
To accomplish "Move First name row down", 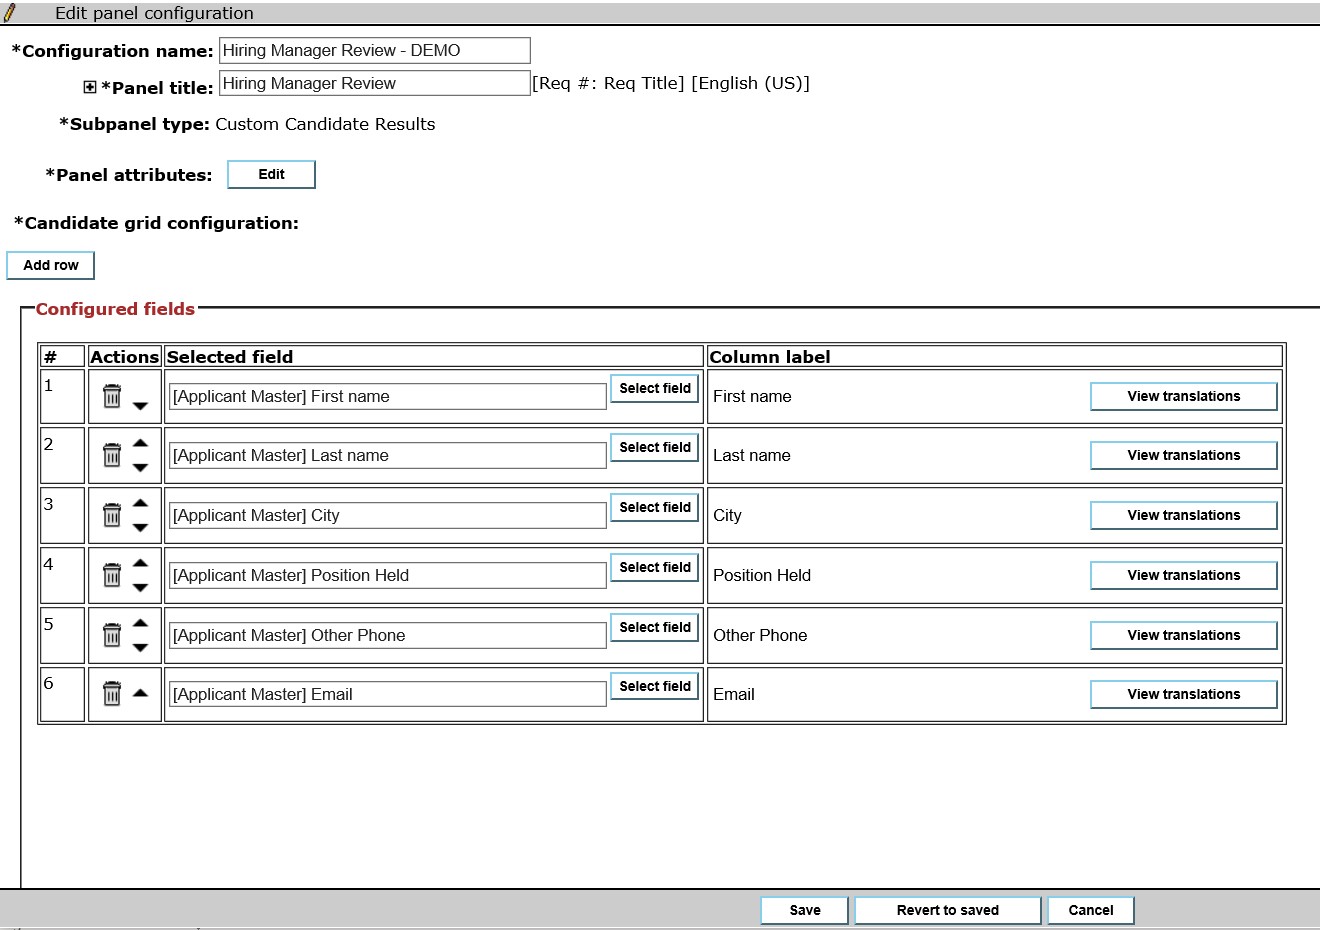I will click(x=140, y=406).
